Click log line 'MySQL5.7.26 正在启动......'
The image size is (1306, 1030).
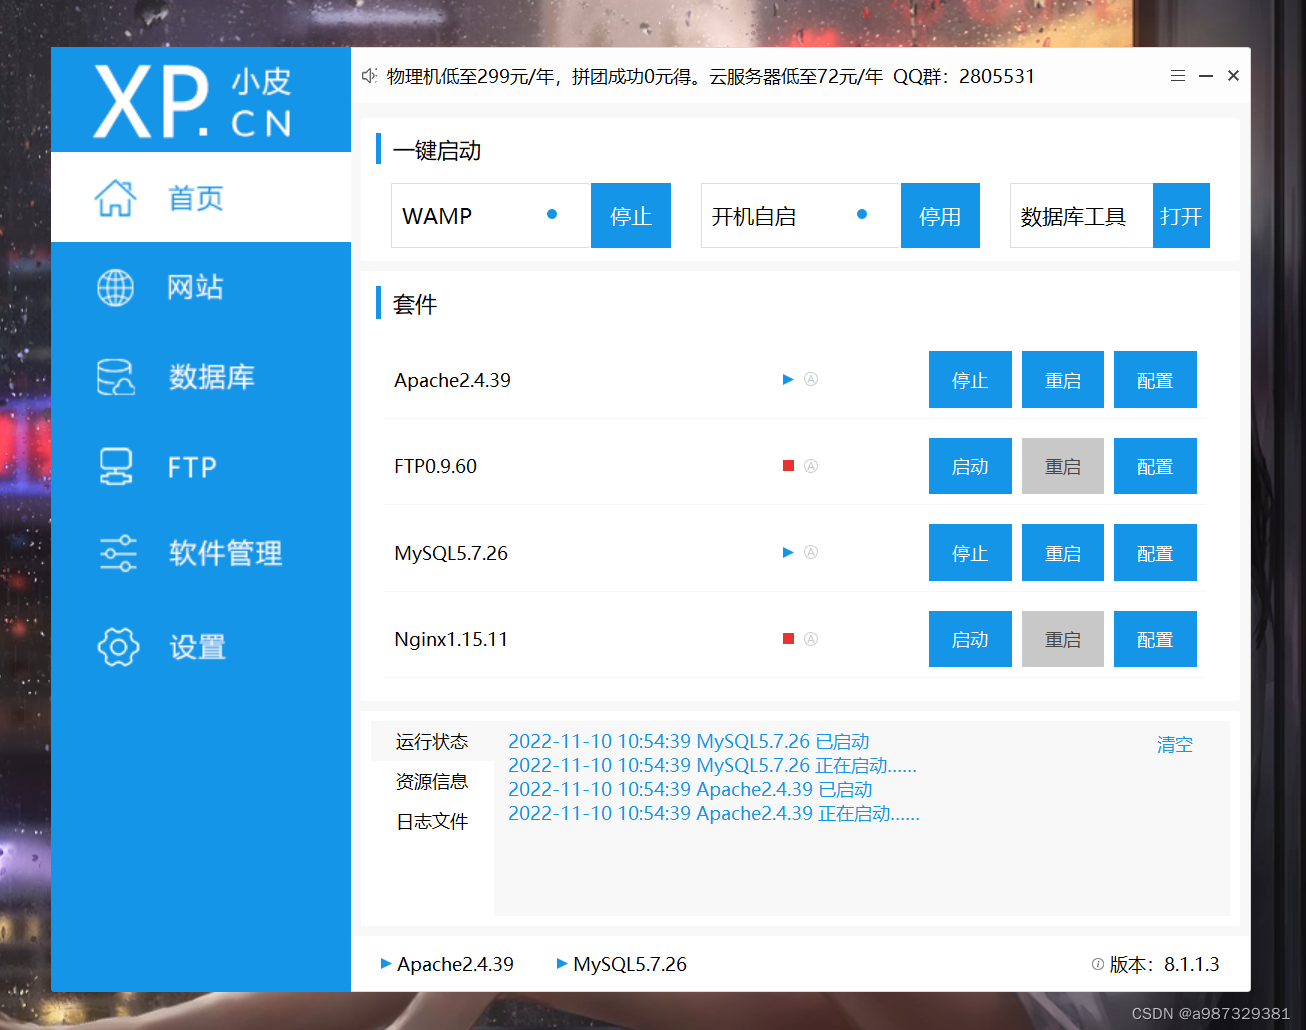pyautogui.click(x=712, y=765)
